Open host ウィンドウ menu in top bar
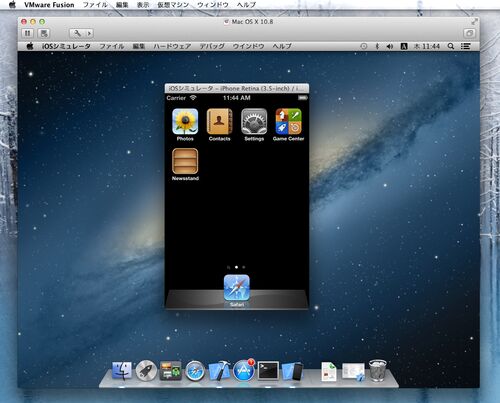Screen dimensions: 500x403 point(213,5)
